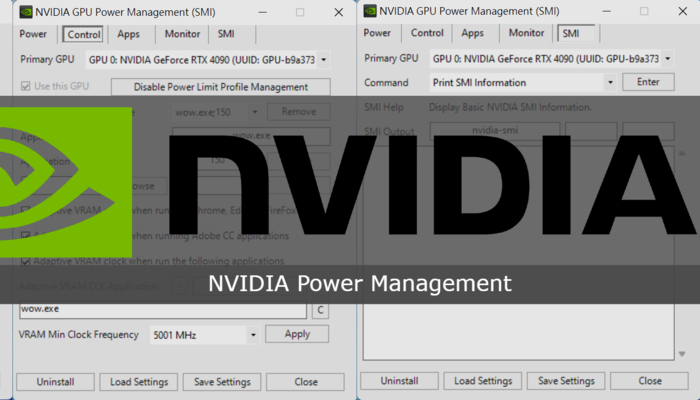Click the Command label in the right window

click(386, 83)
